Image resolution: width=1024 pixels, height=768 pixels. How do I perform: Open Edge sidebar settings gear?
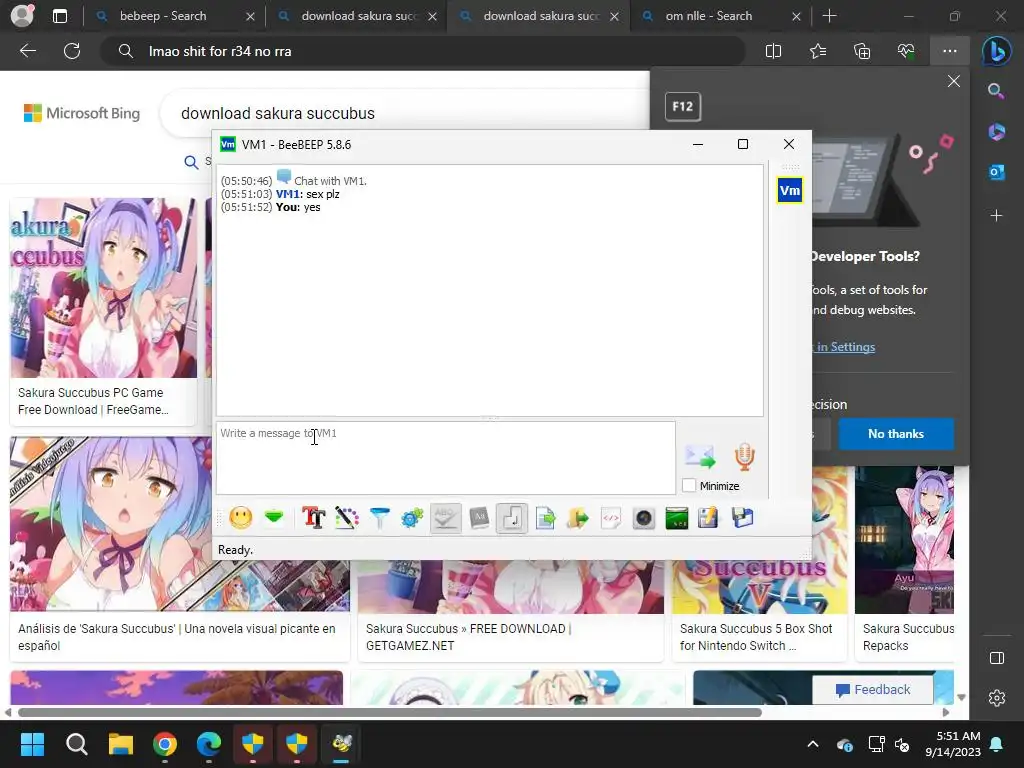click(x=997, y=698)
